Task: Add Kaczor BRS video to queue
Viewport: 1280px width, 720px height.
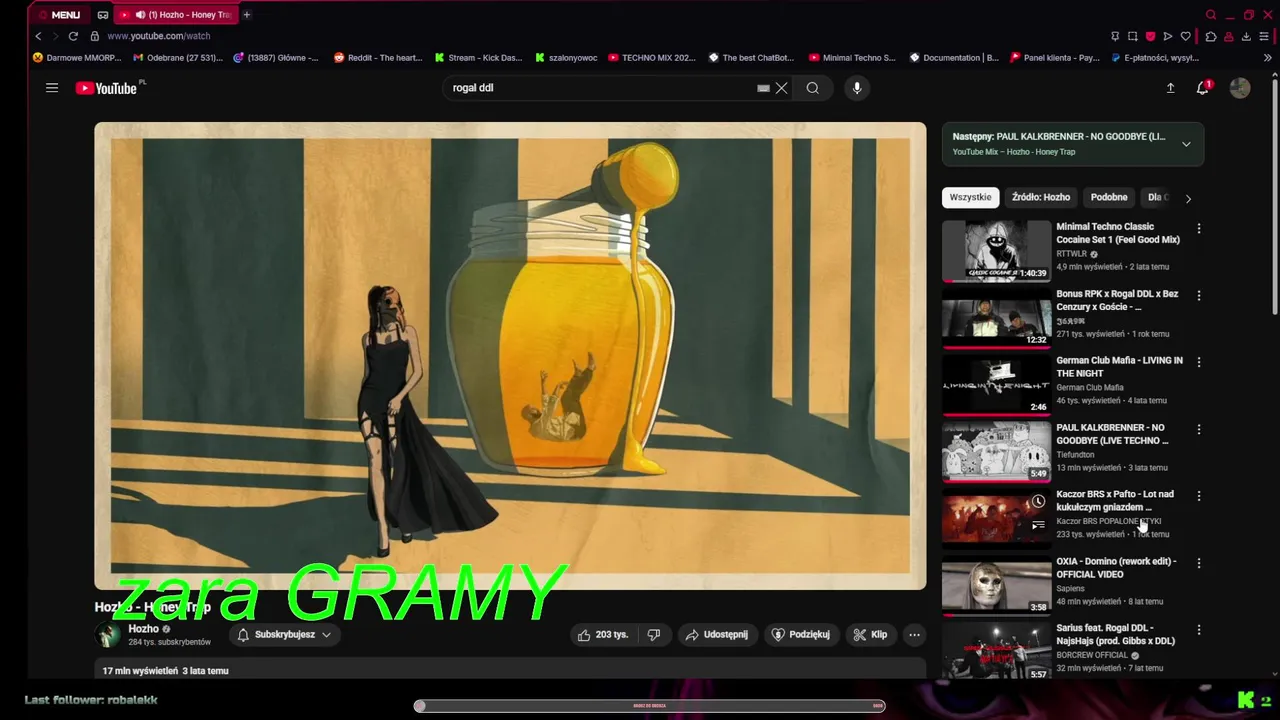Action: tap(1038, 525)
